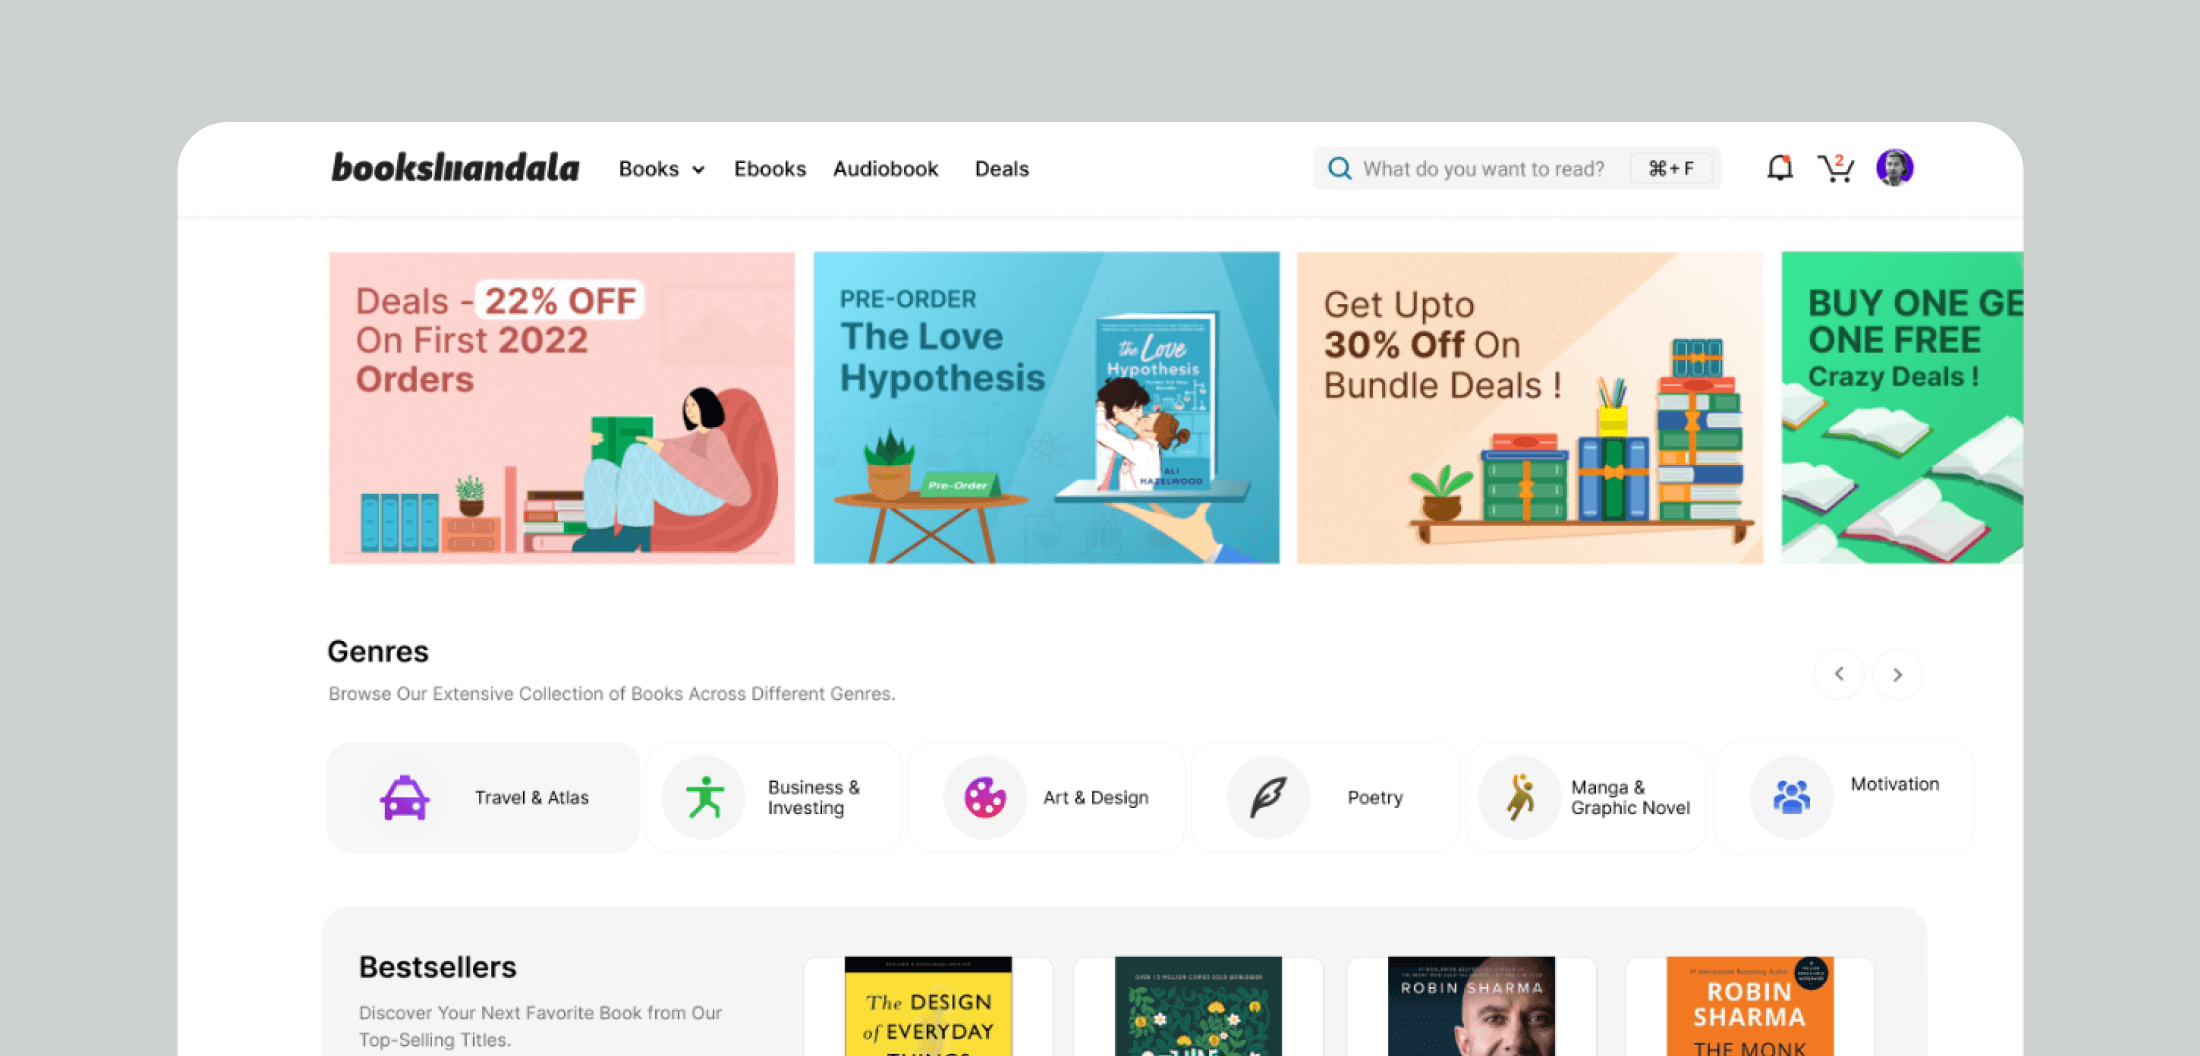Click the booksmandala logo
2200x1056 pixels.
[x=455, y=167]
